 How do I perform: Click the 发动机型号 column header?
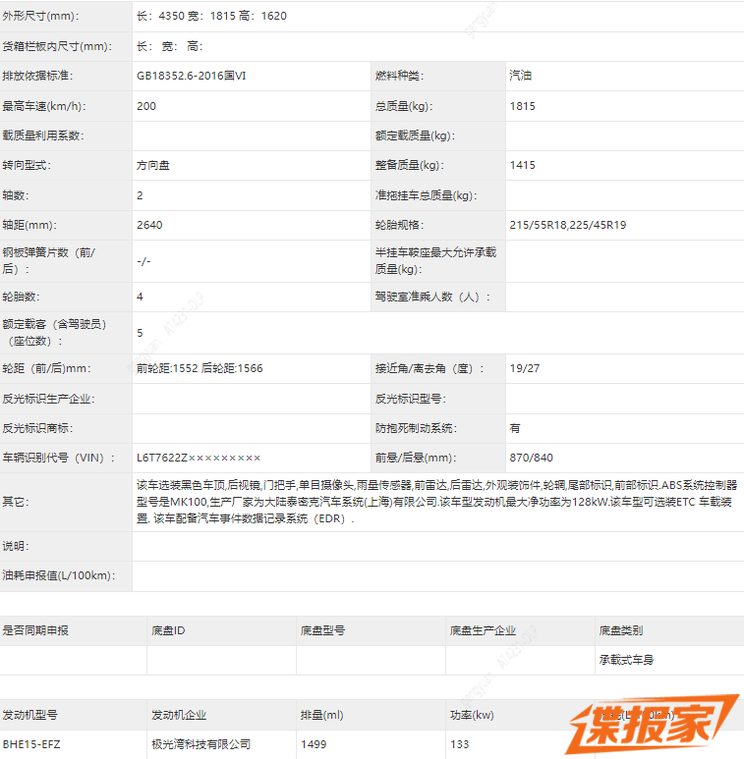tap(30, 715)
